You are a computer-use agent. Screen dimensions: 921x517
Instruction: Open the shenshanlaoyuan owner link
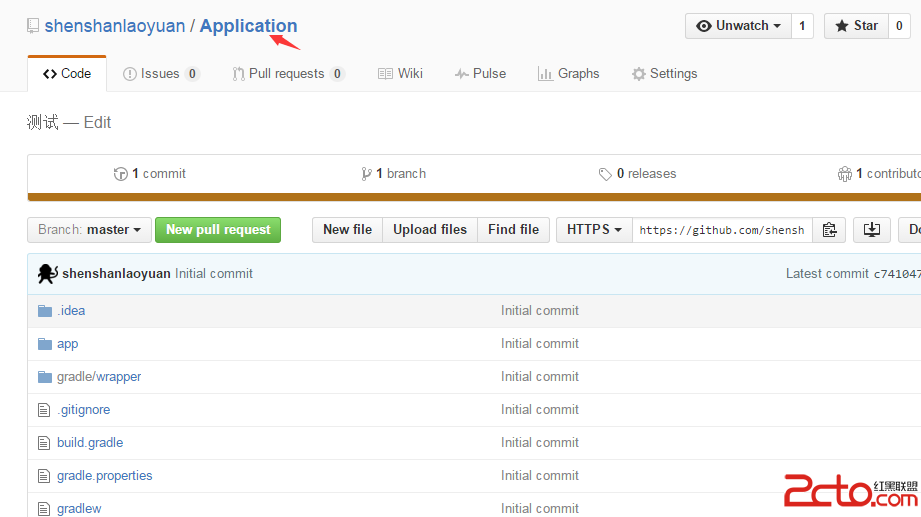coord(115,26)
